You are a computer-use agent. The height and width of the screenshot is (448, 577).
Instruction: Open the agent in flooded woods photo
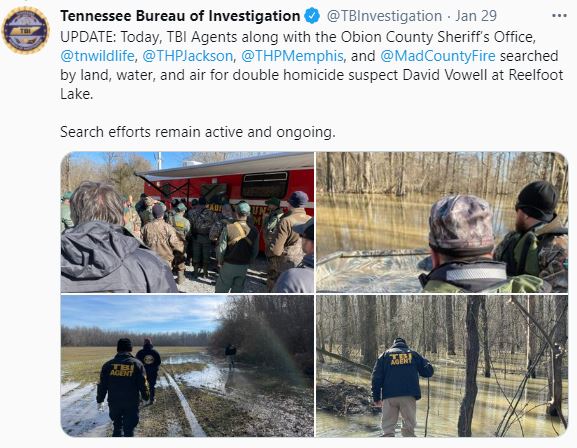coord(442,366)
